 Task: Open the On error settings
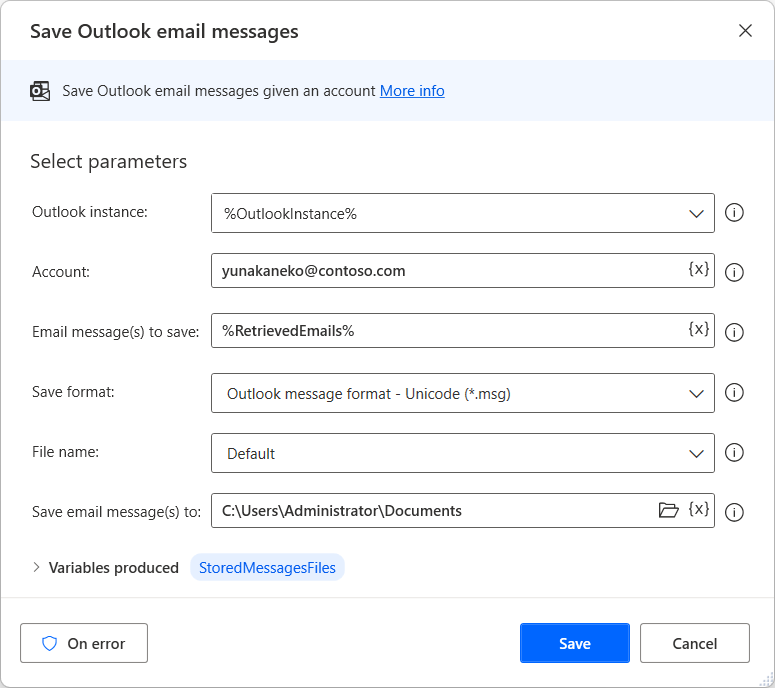pyautogui.click(x=84, y=643)
